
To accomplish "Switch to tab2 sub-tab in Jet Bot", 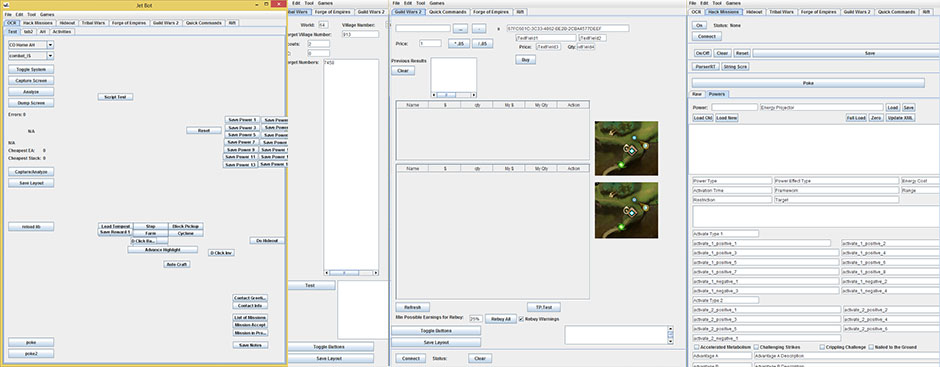I will [x=28, y=32].
